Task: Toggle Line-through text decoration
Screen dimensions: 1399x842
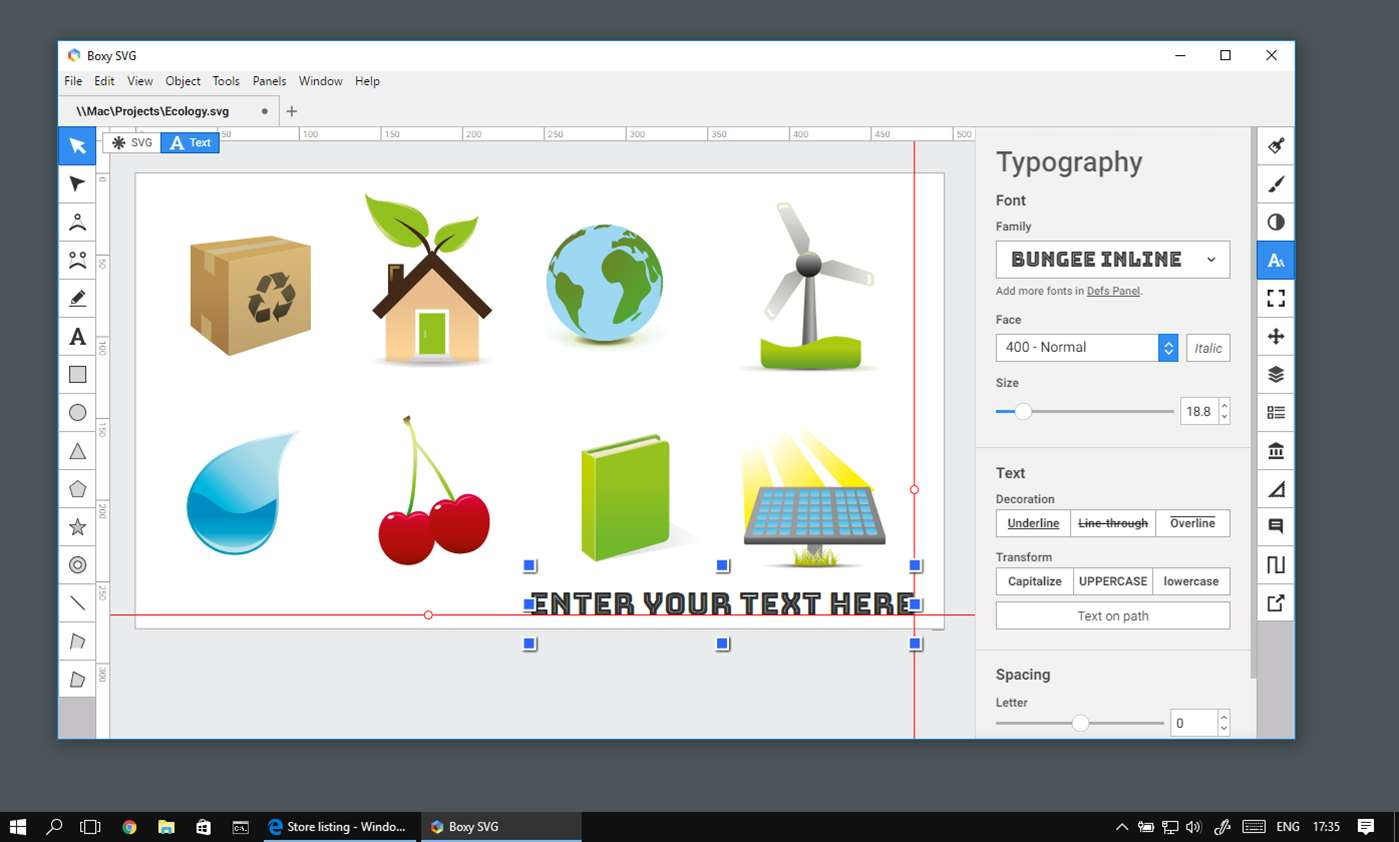Action: 1112,523
